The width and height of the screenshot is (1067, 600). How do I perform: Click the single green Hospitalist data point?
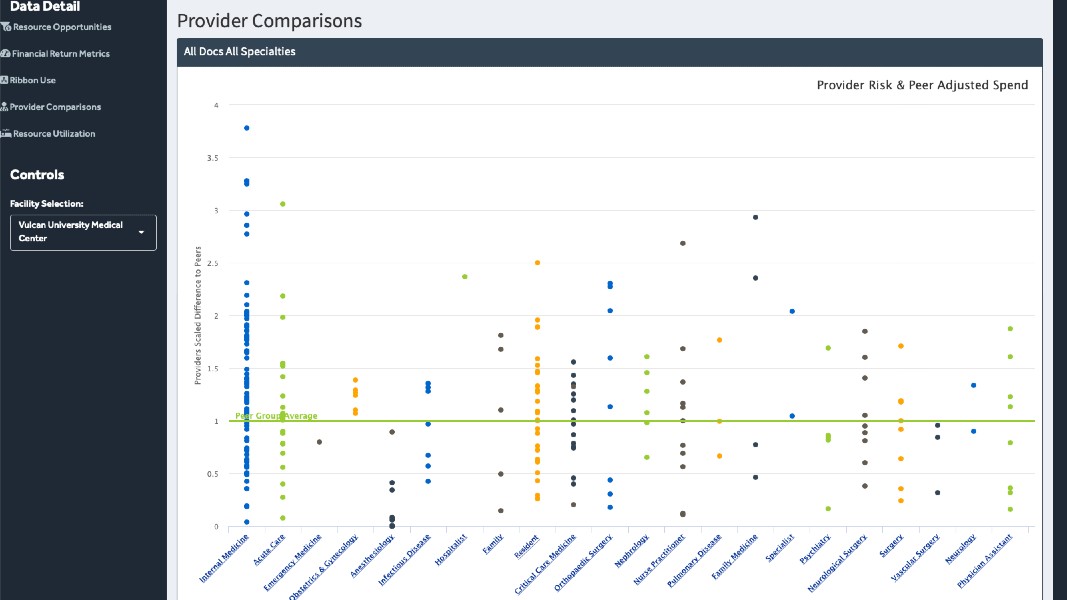(x=465, y=277)
